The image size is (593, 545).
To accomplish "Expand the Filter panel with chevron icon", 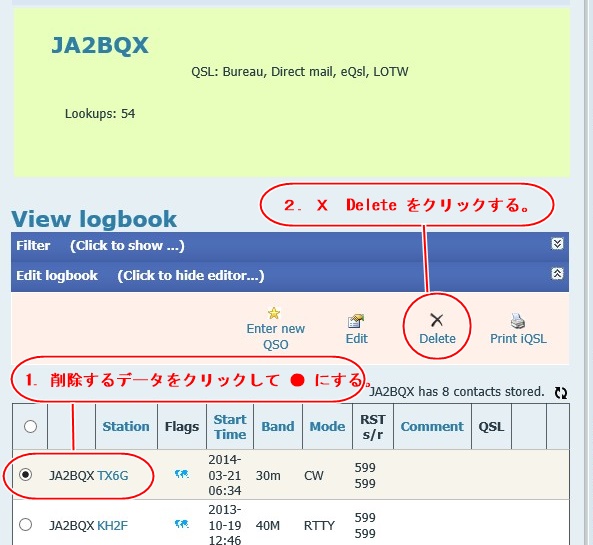I will tap(557, 244).
